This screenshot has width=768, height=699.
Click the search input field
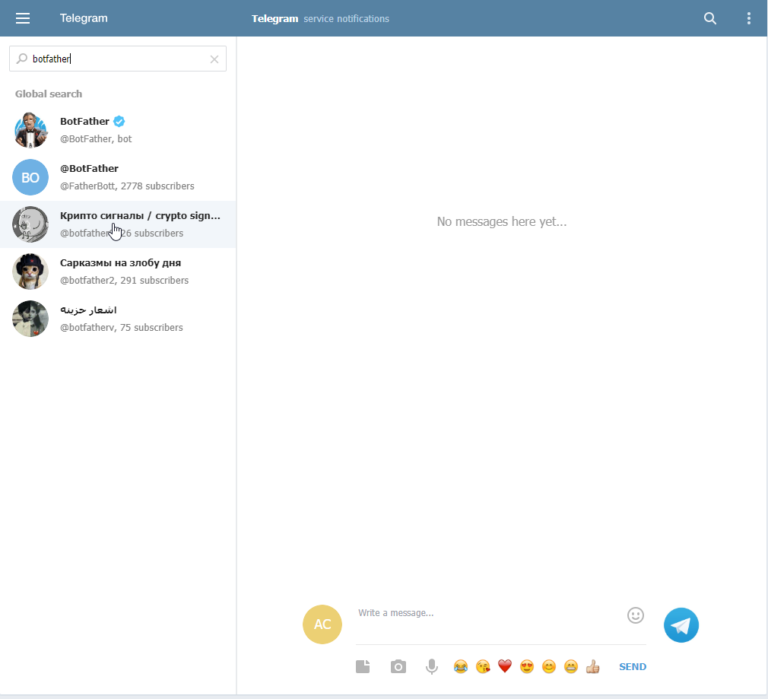(115, 59)
